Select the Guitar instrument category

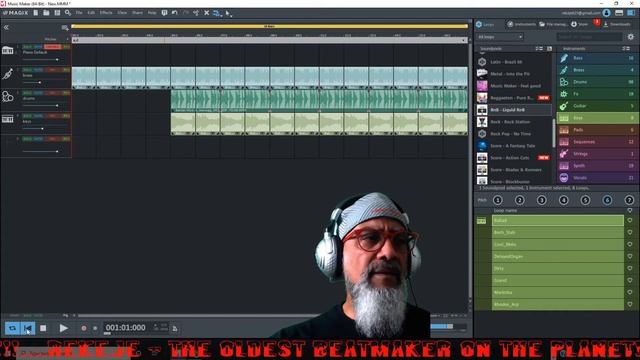tap(598, 106)
